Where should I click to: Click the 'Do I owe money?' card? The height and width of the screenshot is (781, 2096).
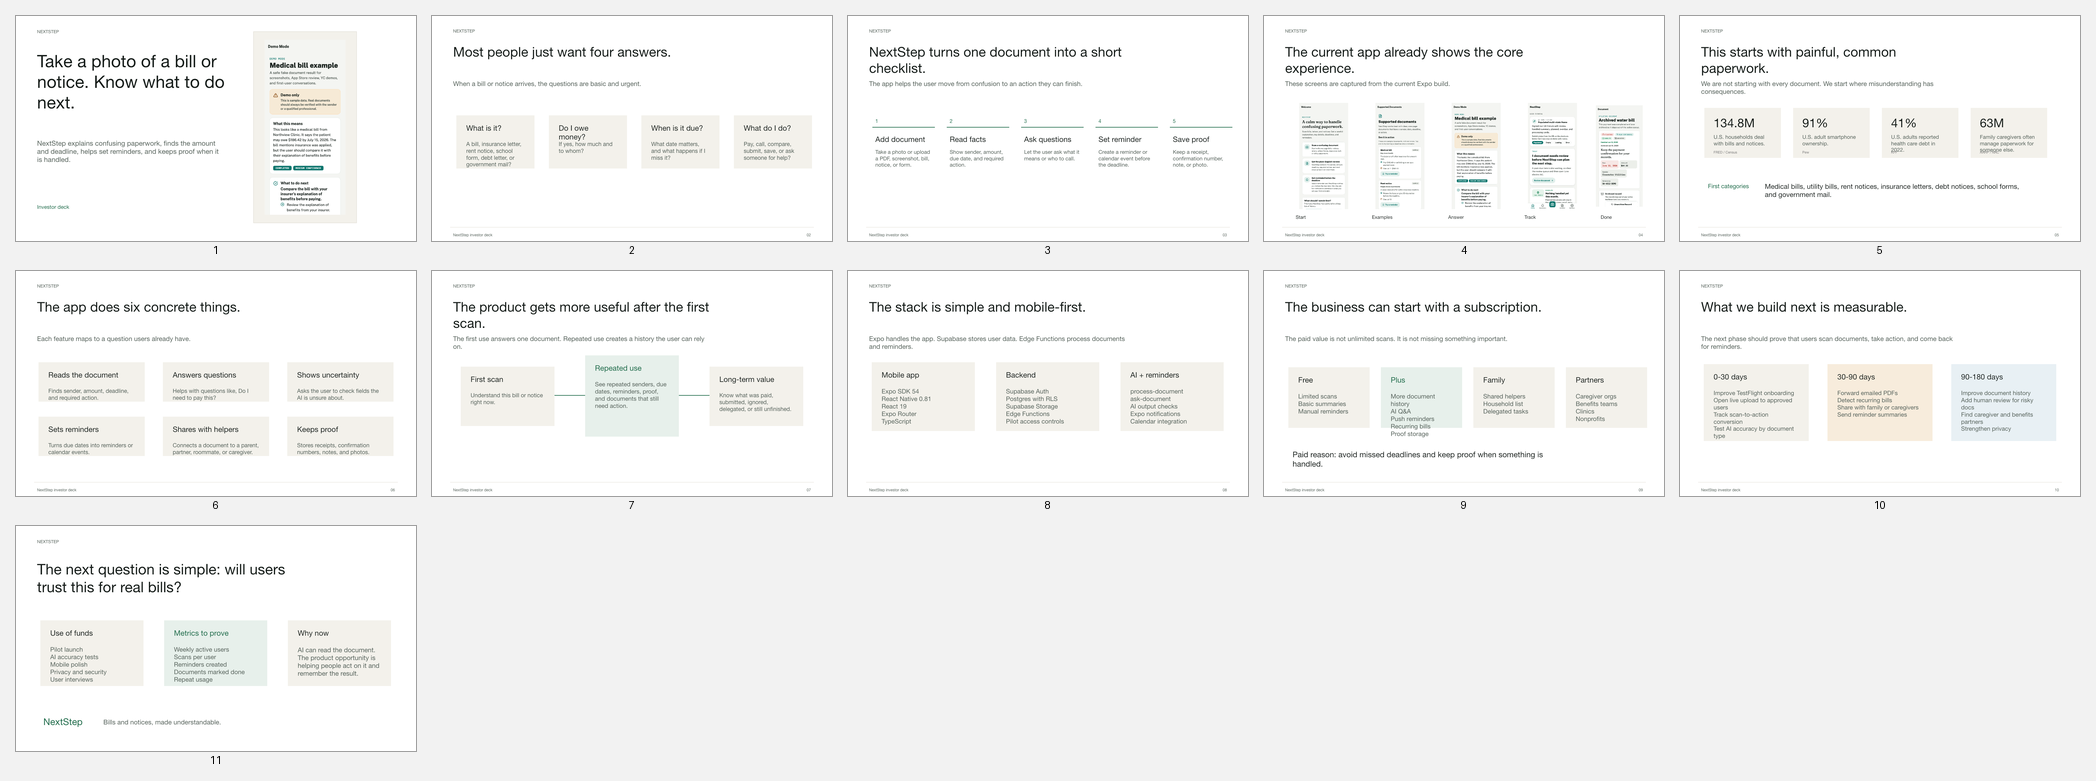coord(588,142)
